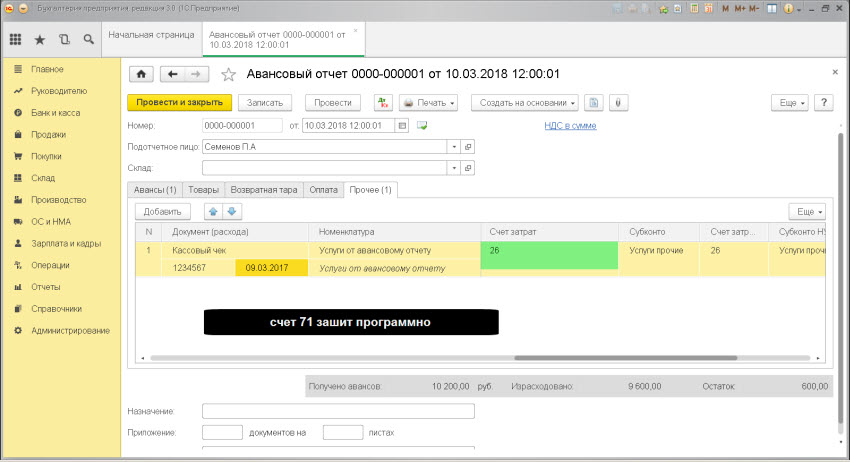
Task: Expand the Печать dropdown button
Action: (x=428, y=103)
